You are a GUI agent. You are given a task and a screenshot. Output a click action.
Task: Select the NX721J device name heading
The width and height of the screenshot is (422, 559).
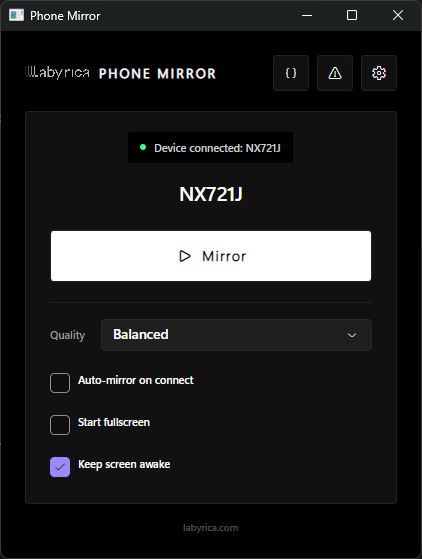click(x=211, y=194)
